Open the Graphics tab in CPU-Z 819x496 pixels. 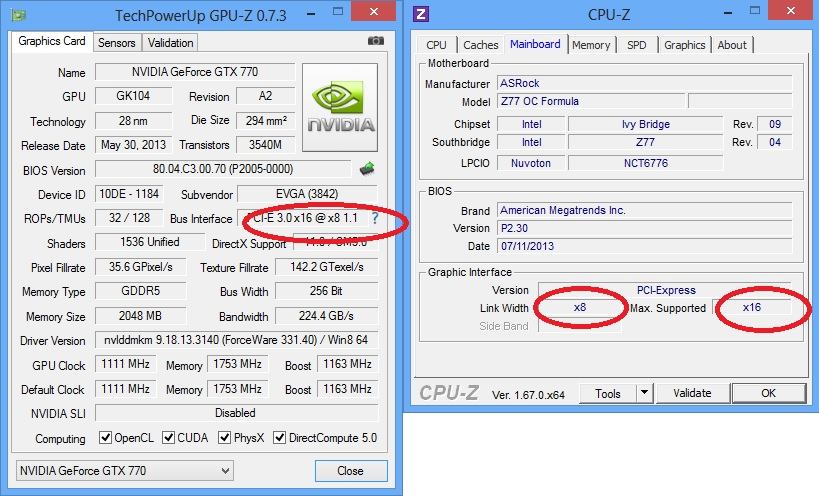pos(684,45)
